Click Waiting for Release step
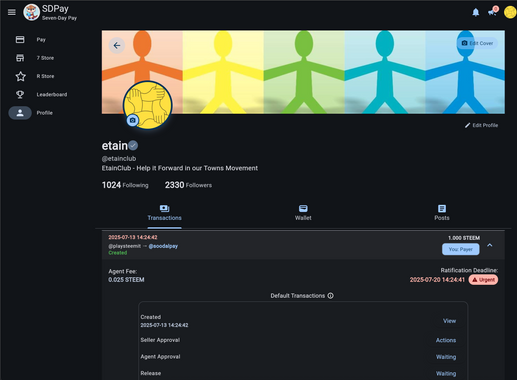Screen dimensions: 517x380 (x=446, y=374)
